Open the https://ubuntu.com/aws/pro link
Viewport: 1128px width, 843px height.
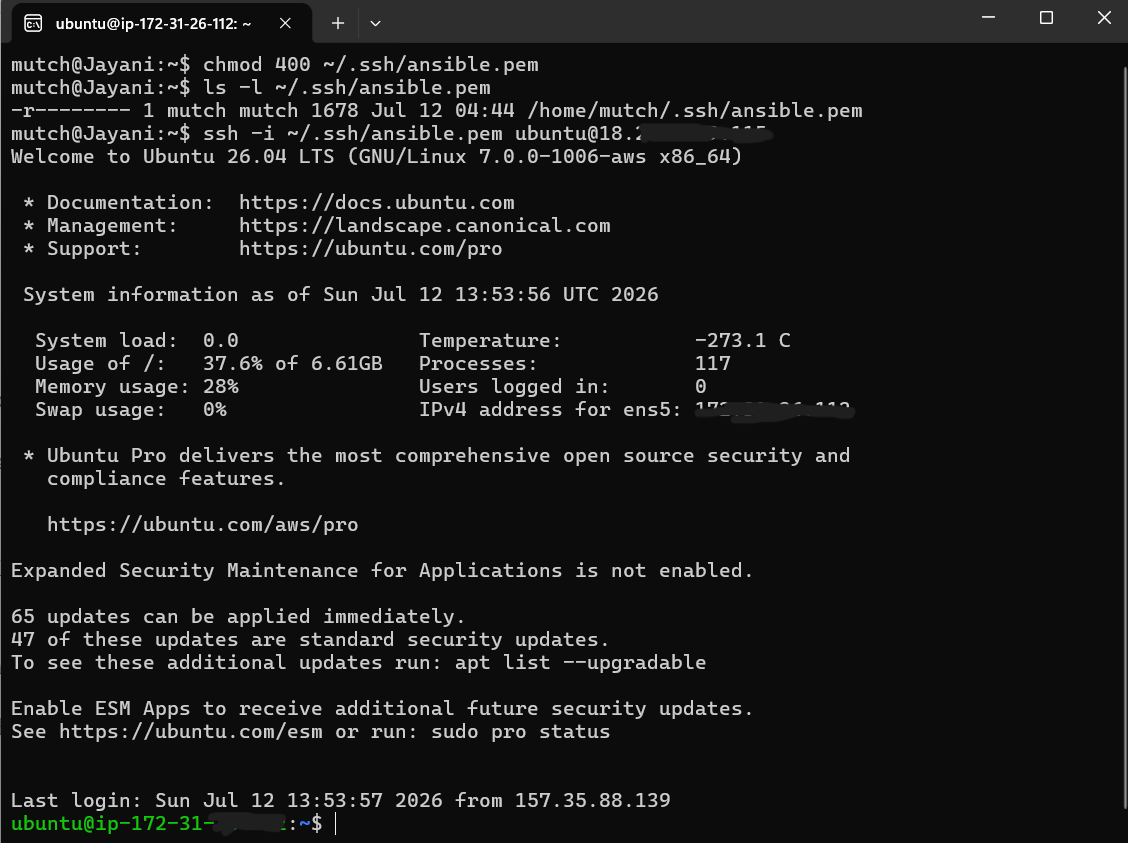tap(202, 524)
